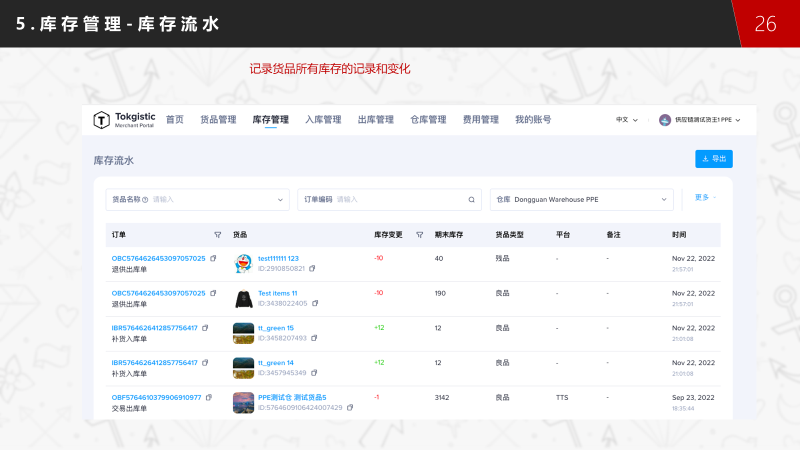Open the 首页 tab
Image resolution: width=800 pixels, height=450 pixels.
174,119
